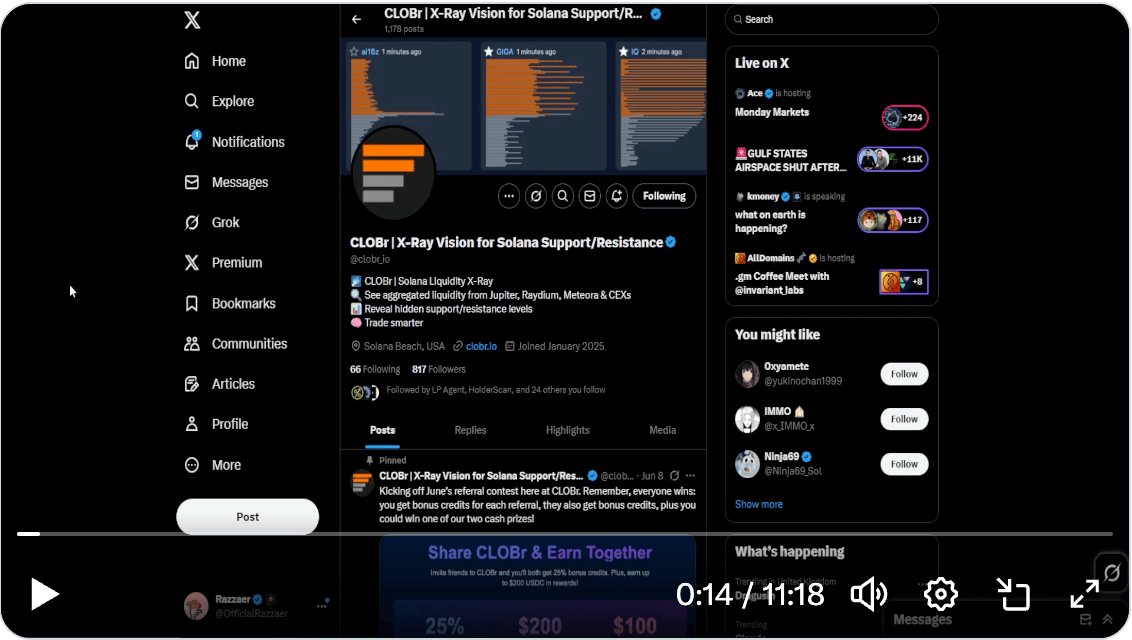
Task: Open Notifications from sidebar
Action: (234, 141)
